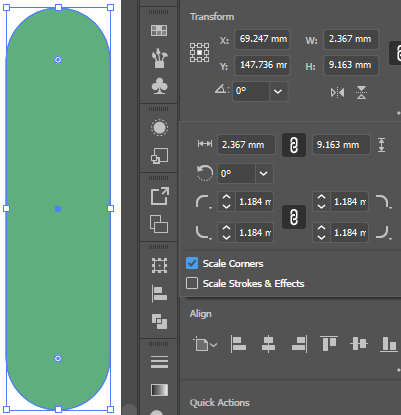Viewport: 401px width, 415px height.
Task: Click the center point of the green shape
Action: tap(58, 209)
